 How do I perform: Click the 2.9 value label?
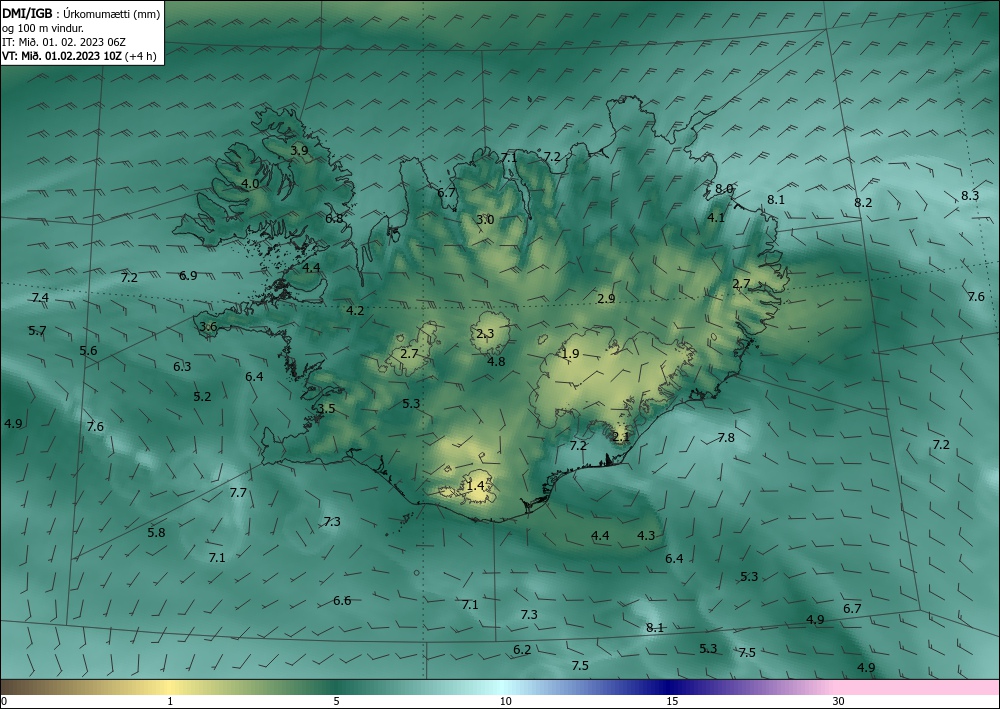pos(606,298)
